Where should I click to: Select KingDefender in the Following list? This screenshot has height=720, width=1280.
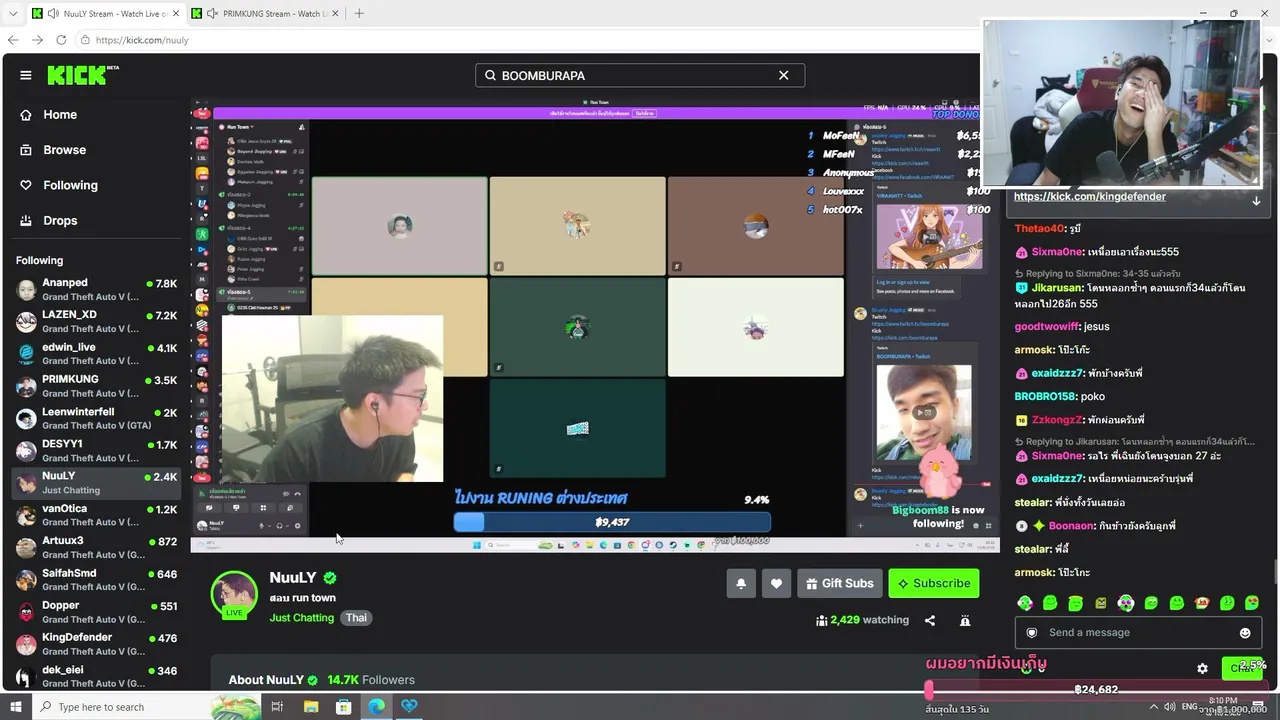tap(96, 644)
